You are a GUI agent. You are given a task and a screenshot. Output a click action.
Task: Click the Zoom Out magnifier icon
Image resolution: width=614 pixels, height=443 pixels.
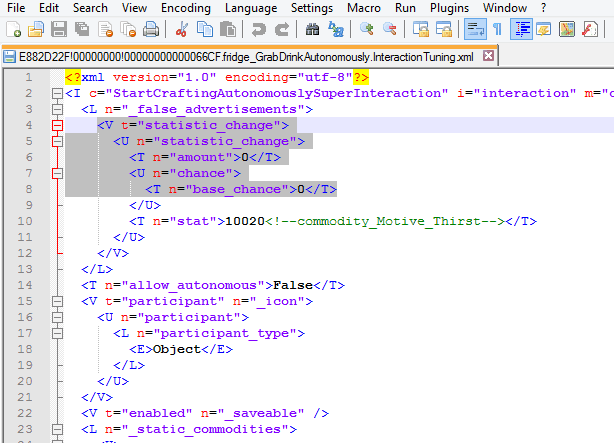point(389,30)
